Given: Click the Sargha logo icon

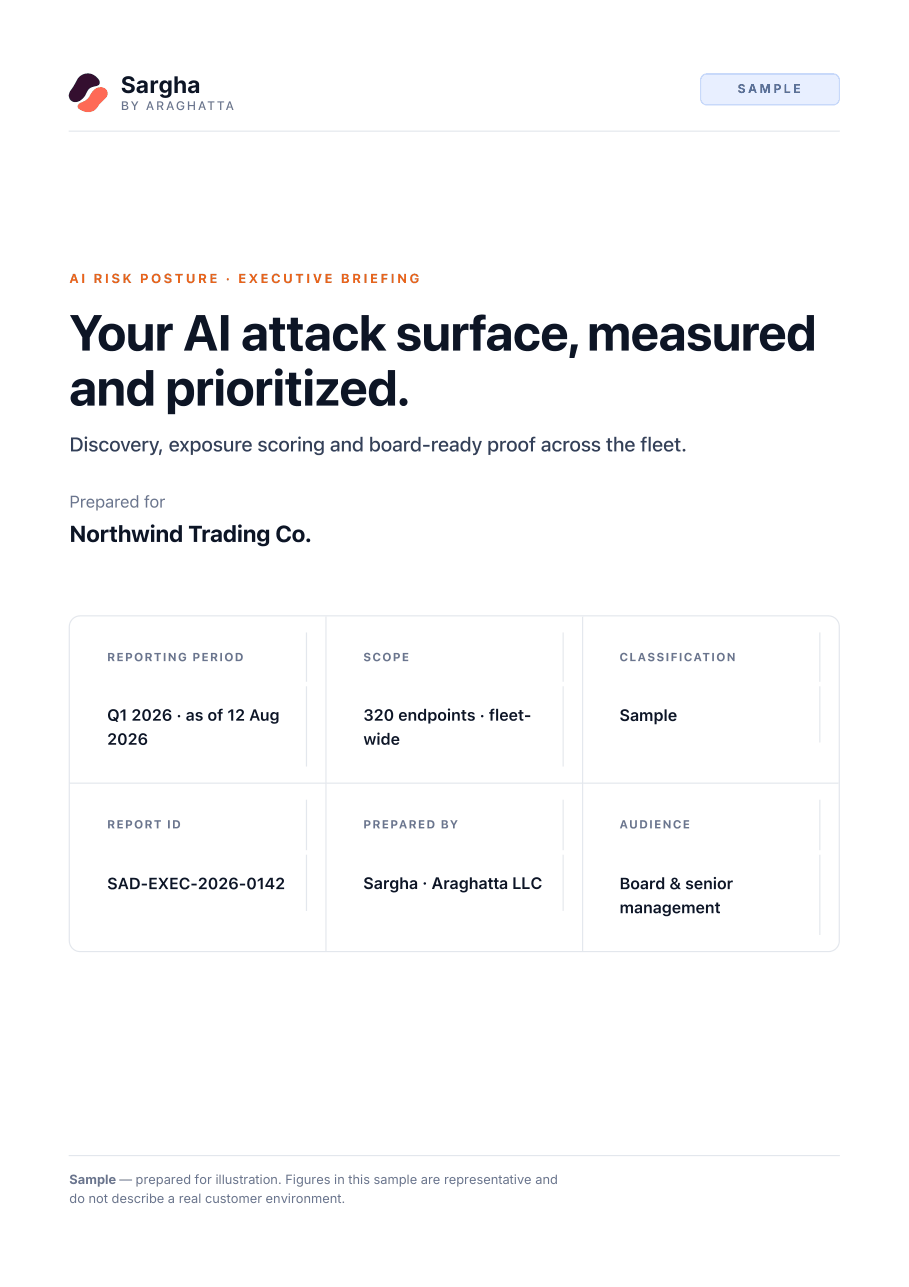Looking at the screenshot, I should pos(88,92).
